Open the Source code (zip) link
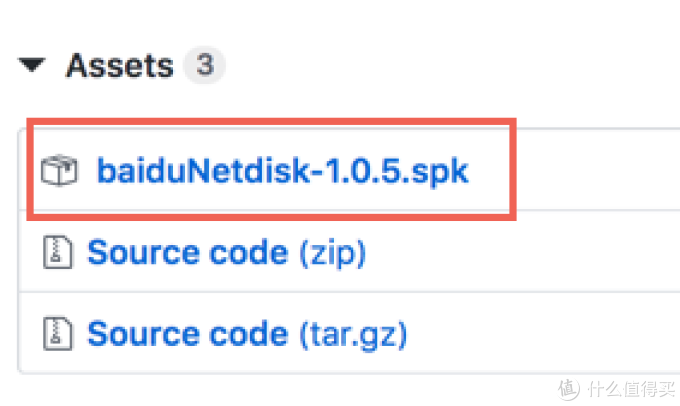The height and width of the screenshot is (406, 680). (x=227, y=252)
